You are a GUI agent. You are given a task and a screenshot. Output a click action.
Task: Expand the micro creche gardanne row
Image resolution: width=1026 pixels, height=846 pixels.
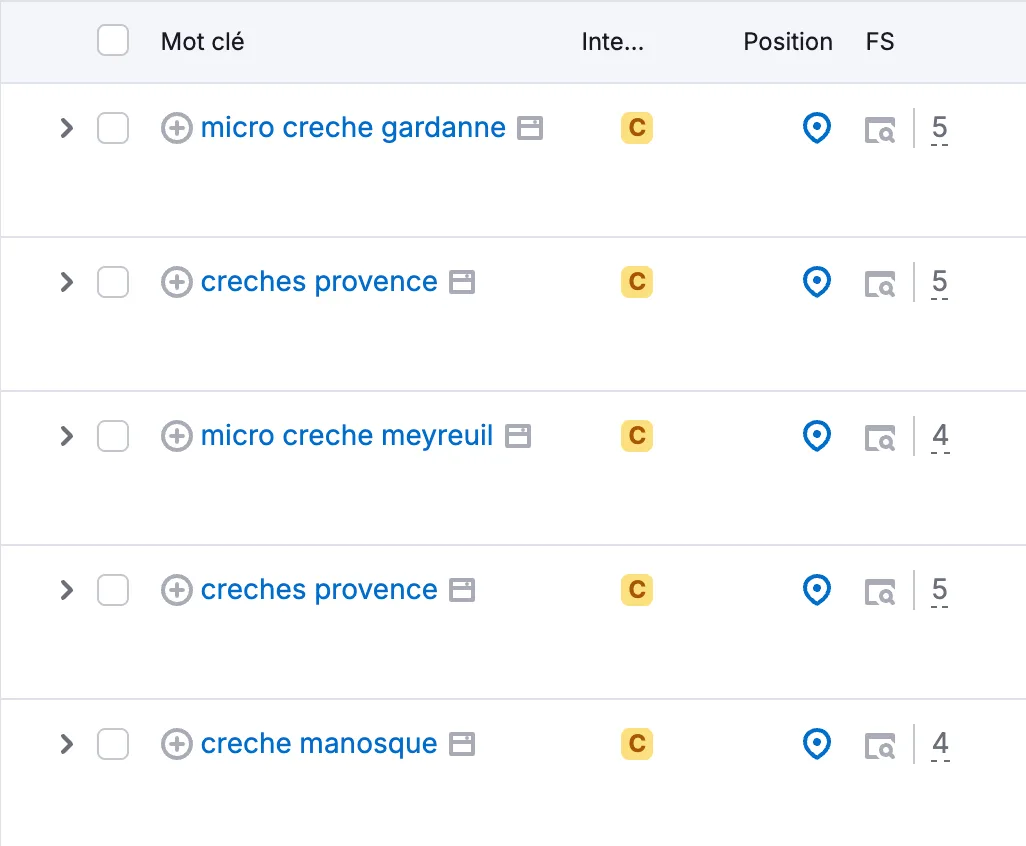(x=66, y=128)
